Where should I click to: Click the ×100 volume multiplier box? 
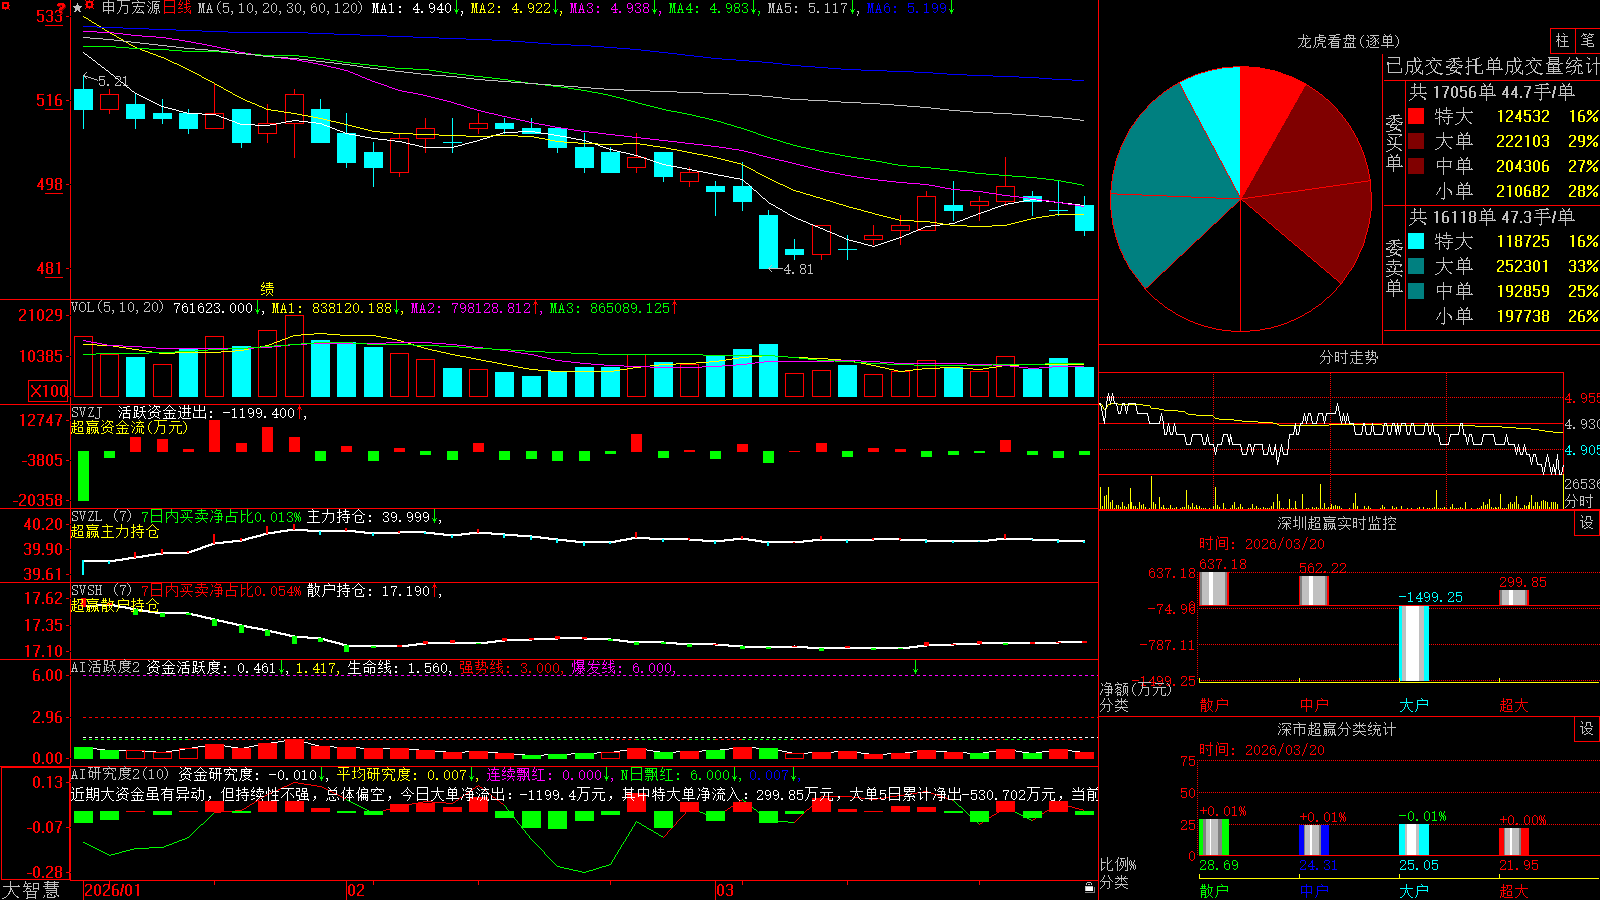click(x=48, y=391)
